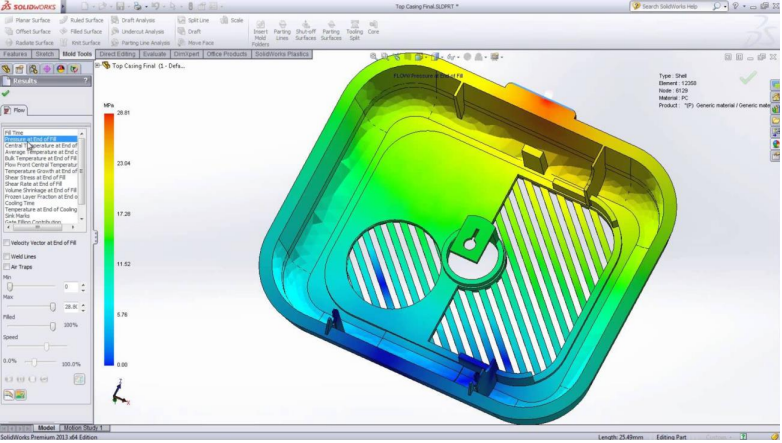Choose the Move Face tool
Viewport: 782px width, 443px height.
pos(196,43)
